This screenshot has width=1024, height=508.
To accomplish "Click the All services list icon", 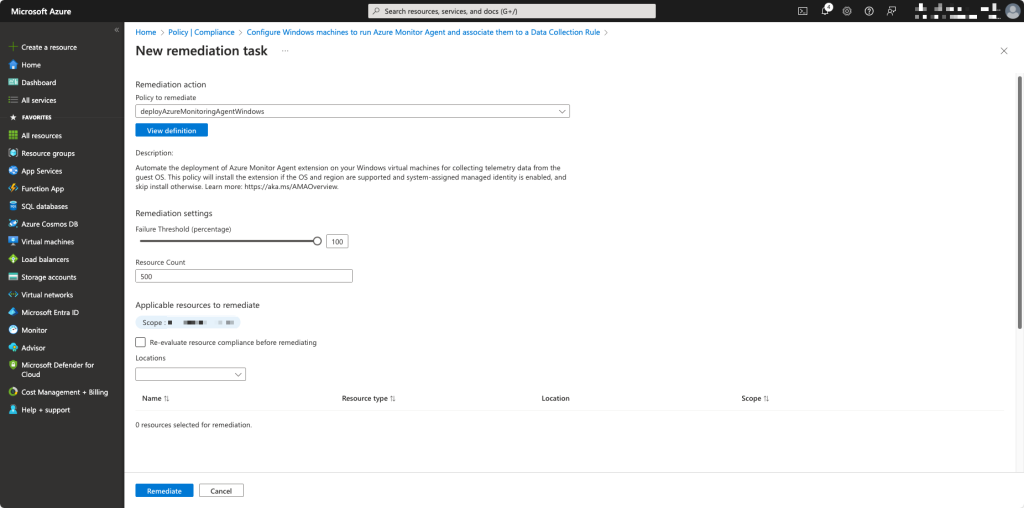I will coord(12,100).
